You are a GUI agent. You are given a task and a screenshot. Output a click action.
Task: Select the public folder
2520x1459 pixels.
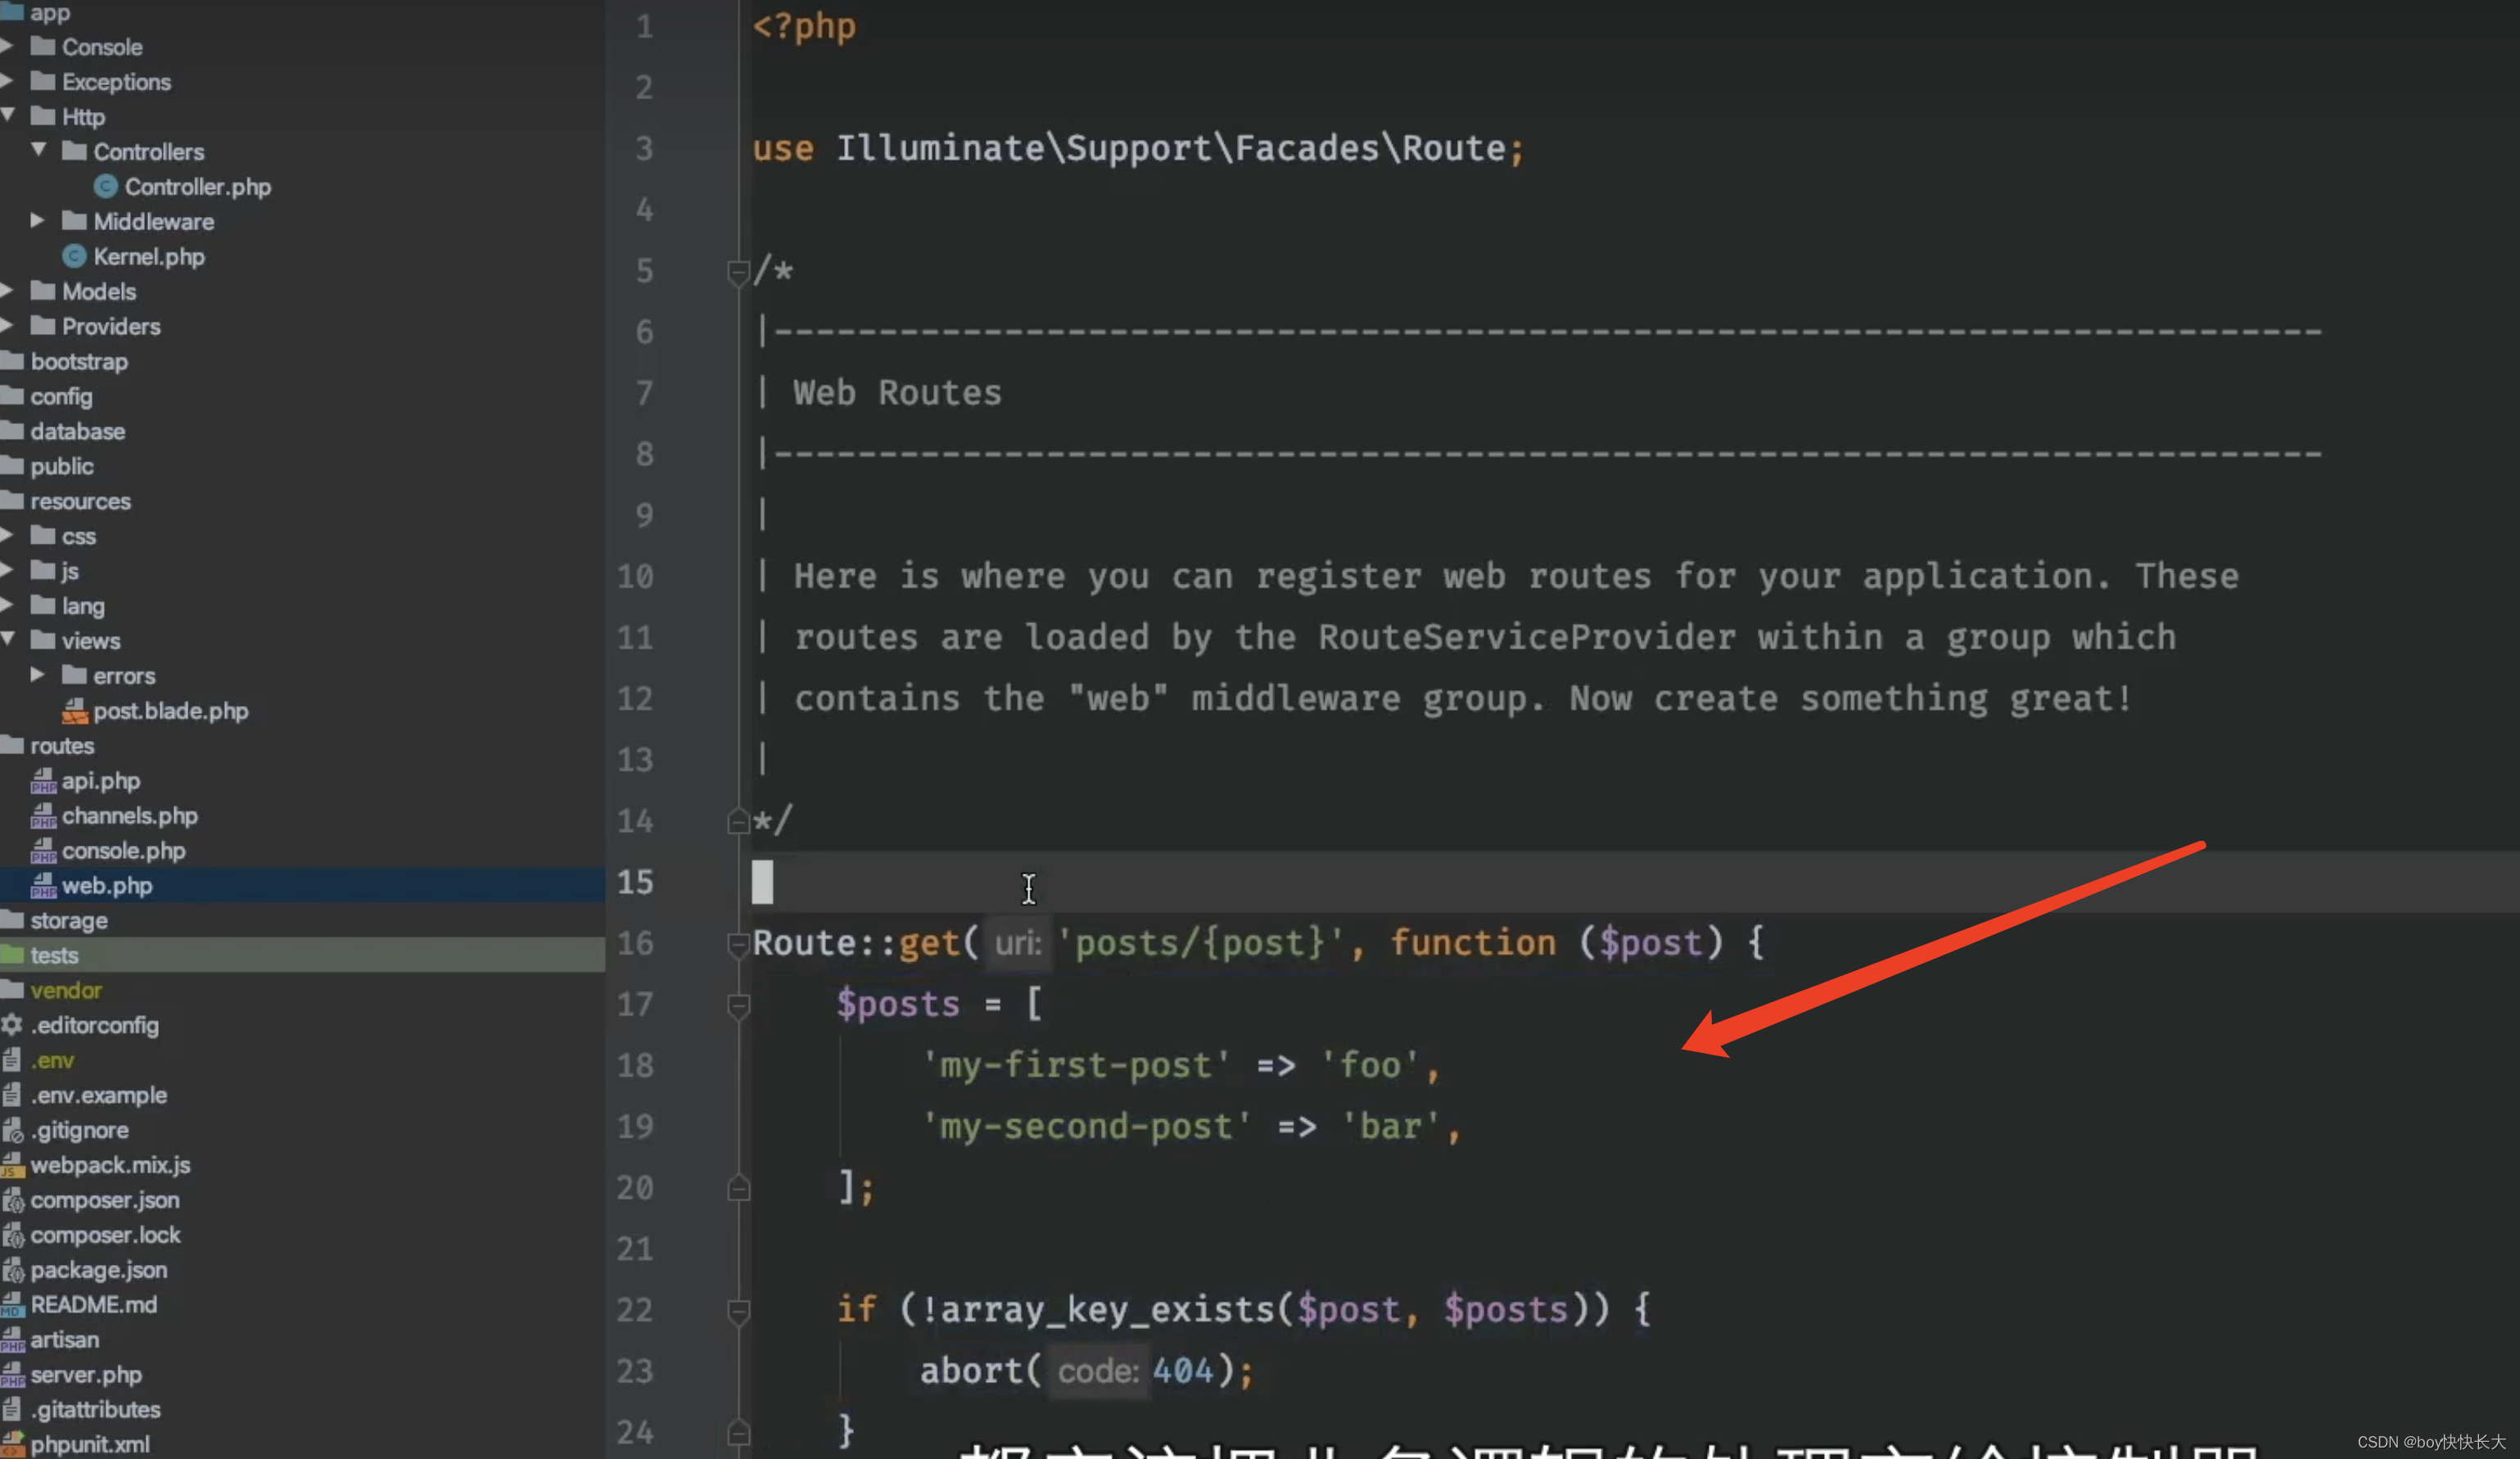62,466
